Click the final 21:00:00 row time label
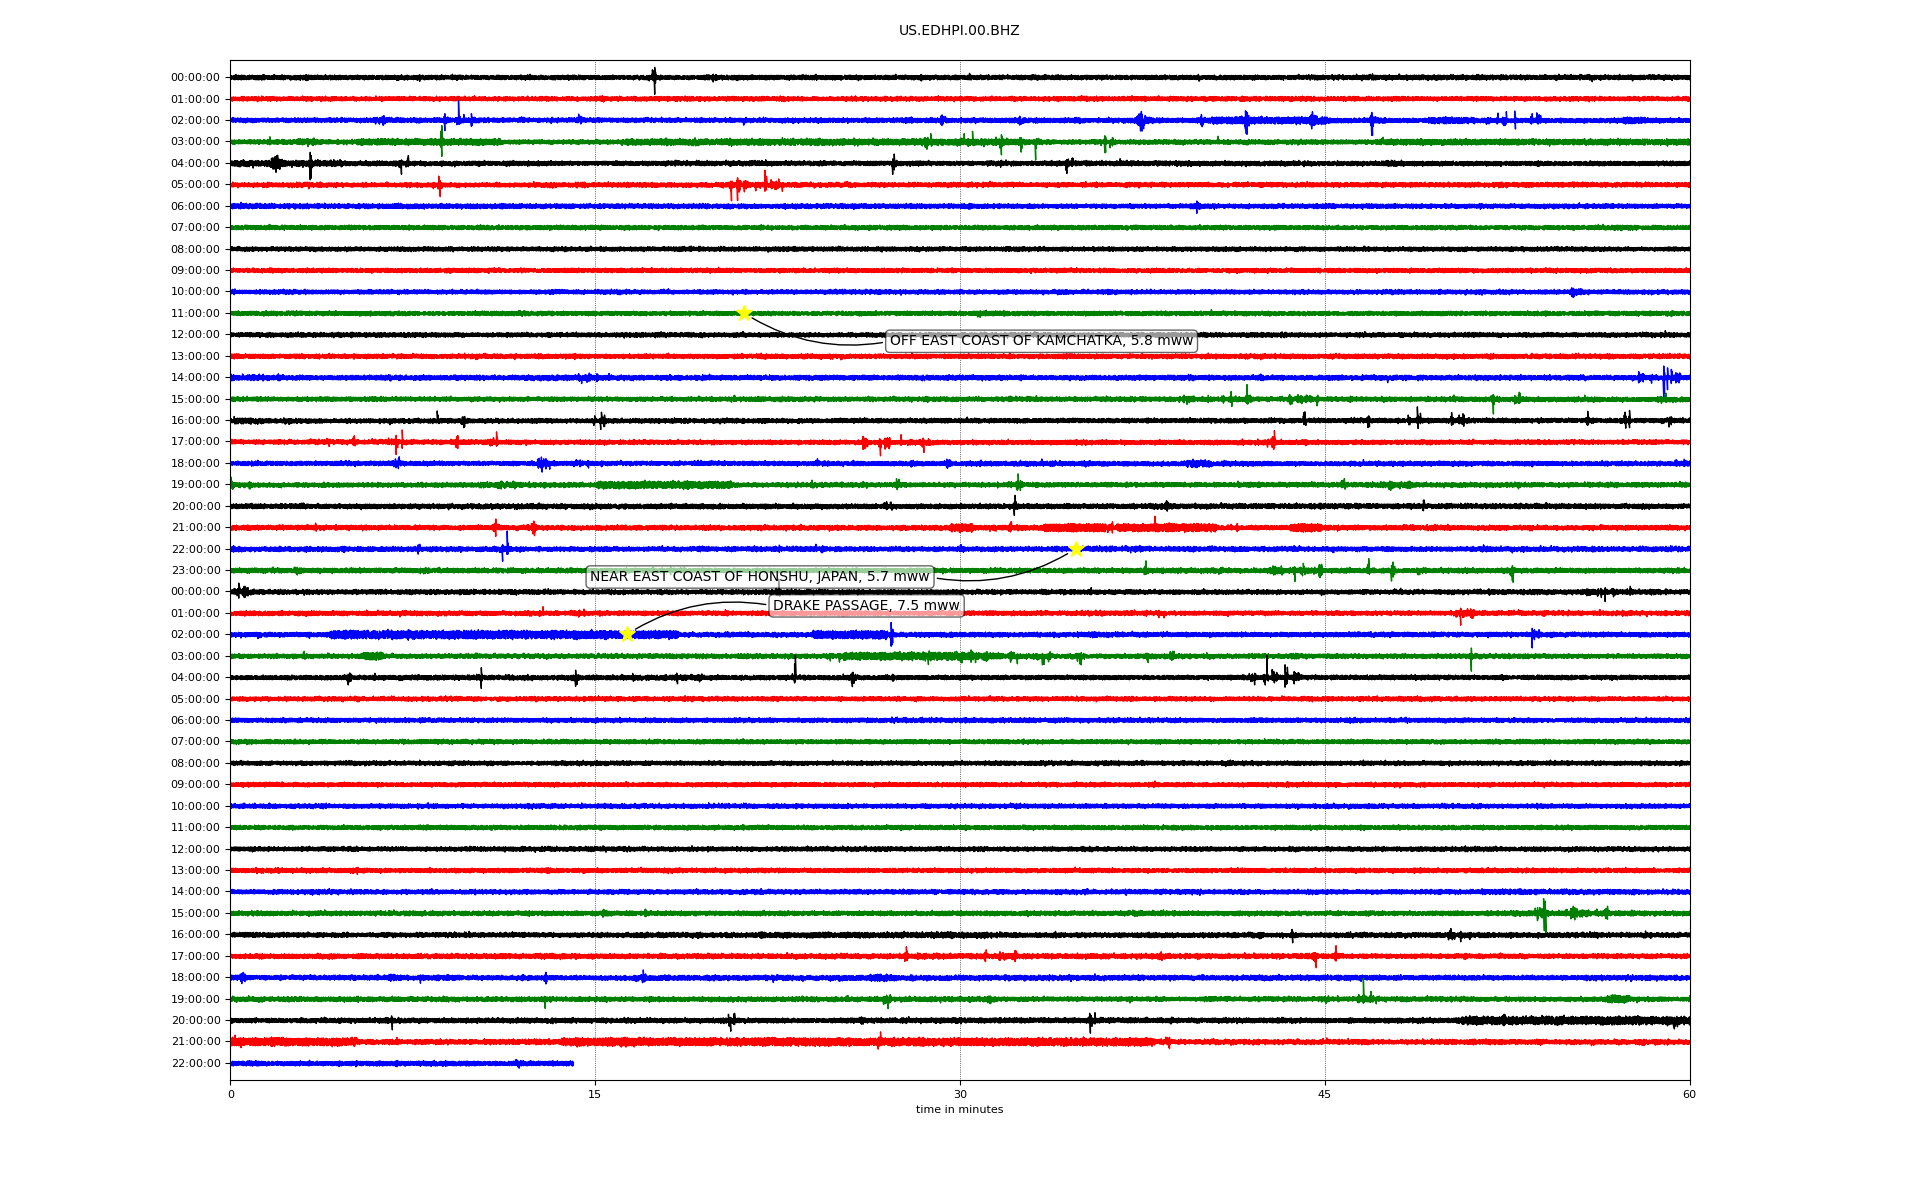Screen dimensions: 1920x1200 [x=195, y=1042]
